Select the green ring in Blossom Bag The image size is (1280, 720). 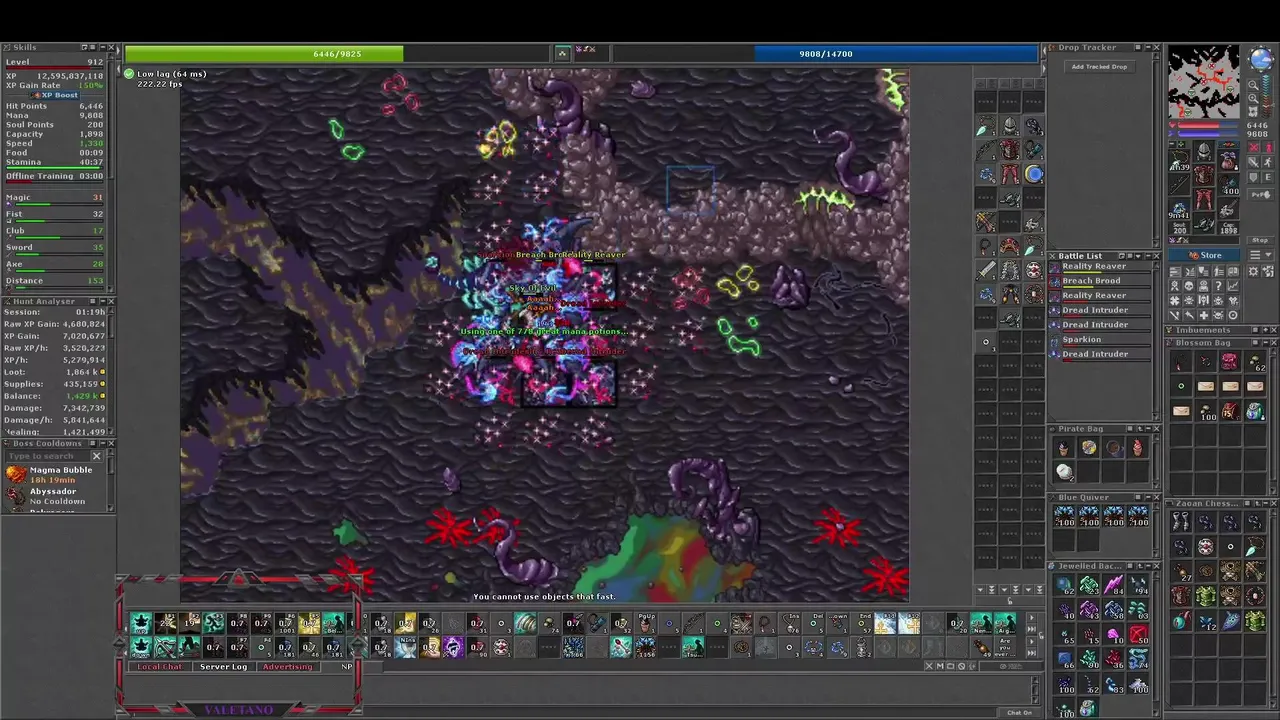(x=1181, y=386)
